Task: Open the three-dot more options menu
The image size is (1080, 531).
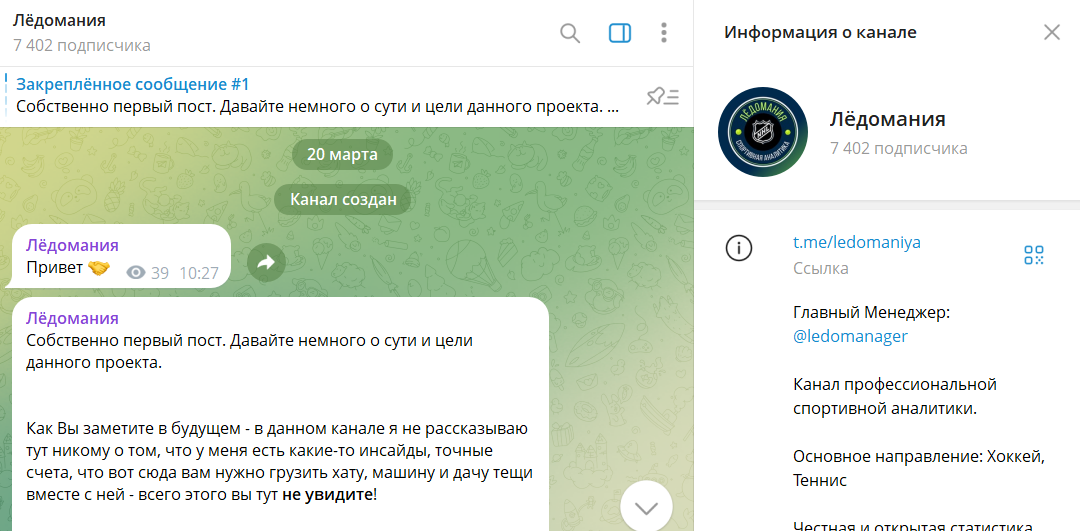Action: (664, 33)
